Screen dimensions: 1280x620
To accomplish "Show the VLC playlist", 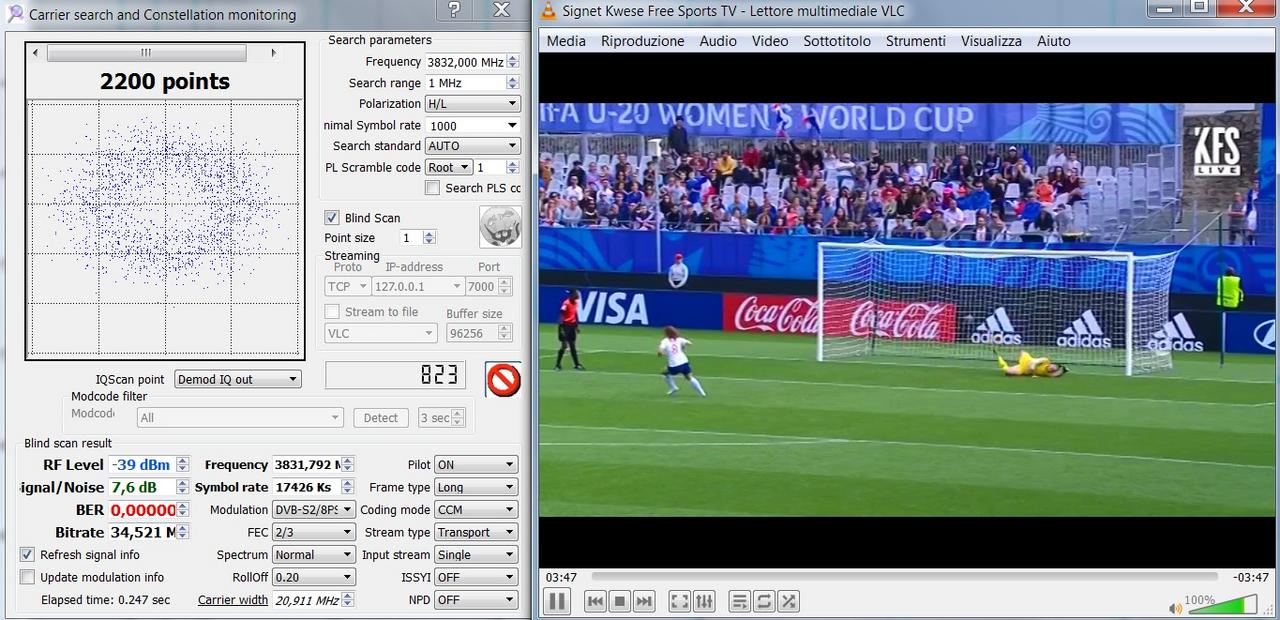I will 739,601.
